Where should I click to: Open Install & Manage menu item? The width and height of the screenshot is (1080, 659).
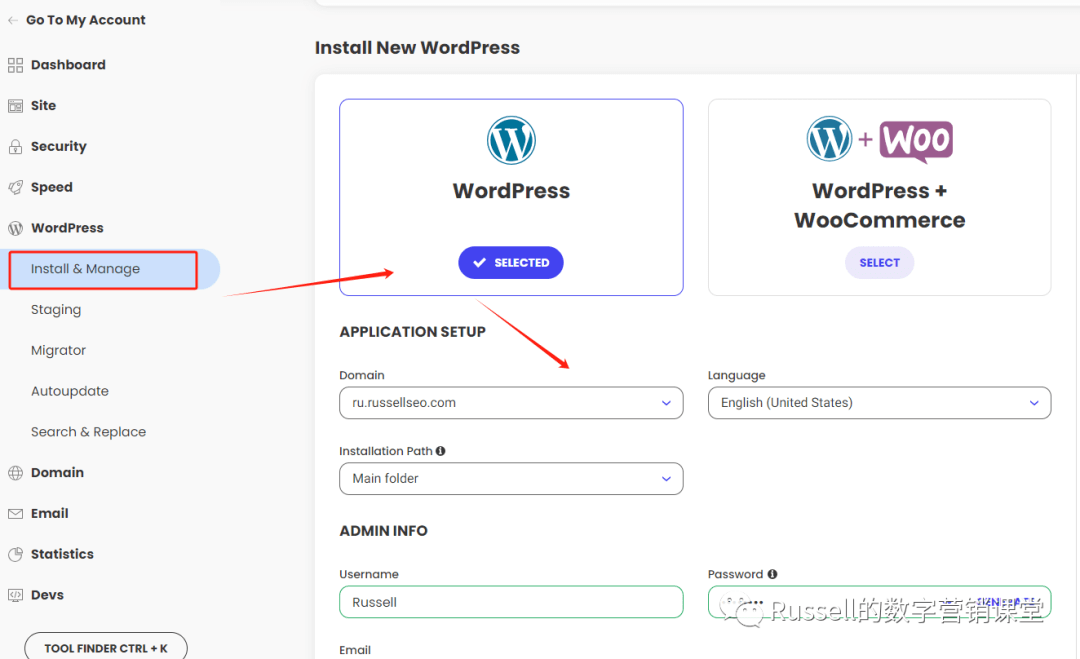(x=86, y=269)
